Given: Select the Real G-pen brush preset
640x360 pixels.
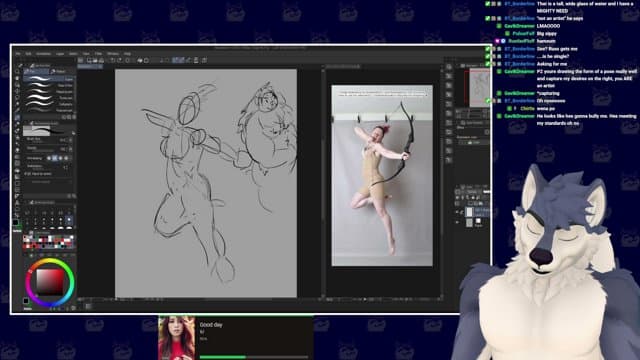Looking at the screenshot, I should [x=48, y=85].
